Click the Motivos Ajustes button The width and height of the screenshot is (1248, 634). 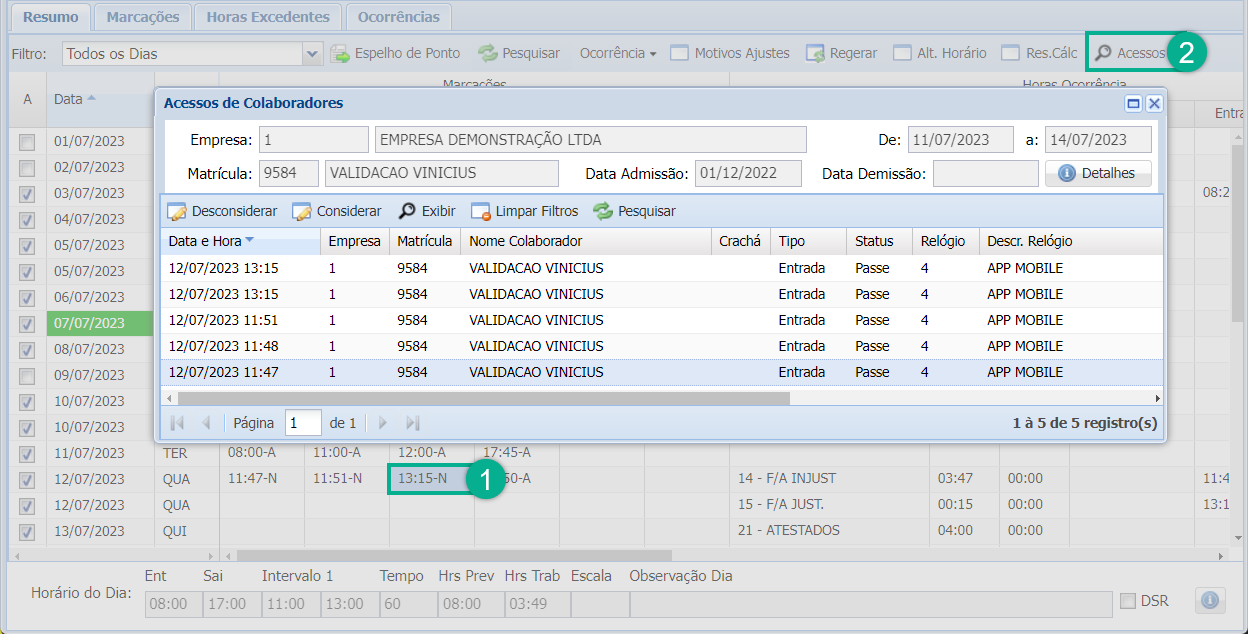point(730,53)
